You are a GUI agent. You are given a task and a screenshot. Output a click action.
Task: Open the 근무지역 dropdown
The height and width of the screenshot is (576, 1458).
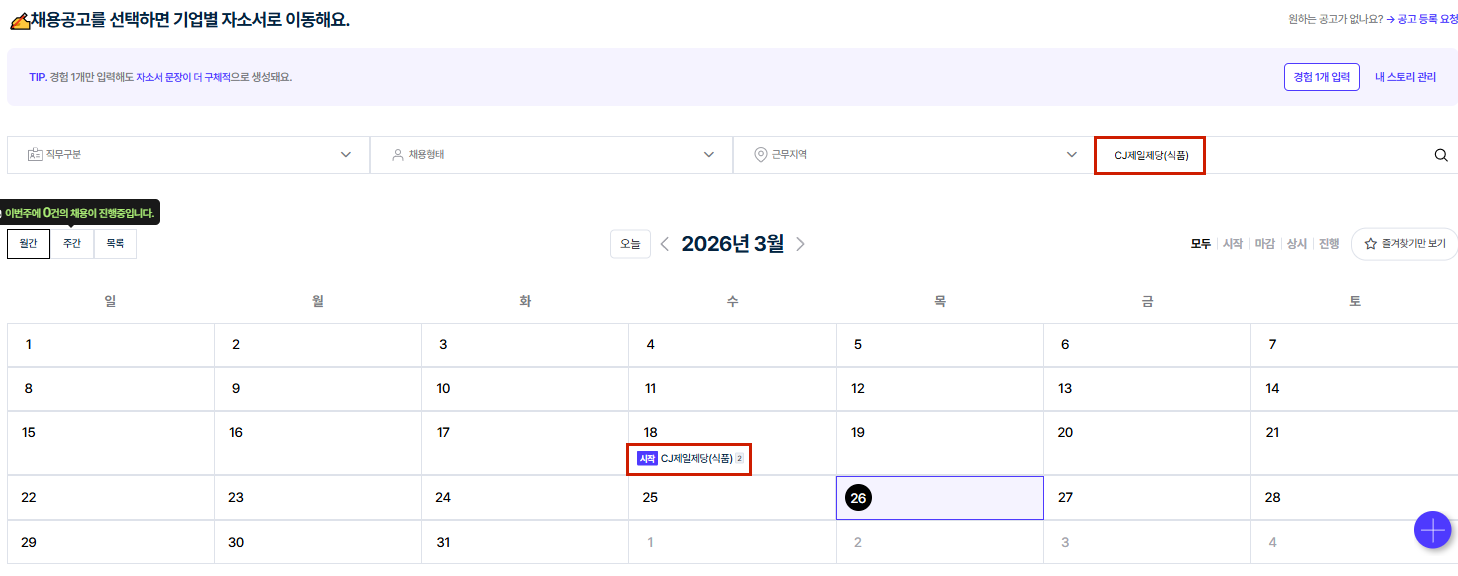point(914,155)
